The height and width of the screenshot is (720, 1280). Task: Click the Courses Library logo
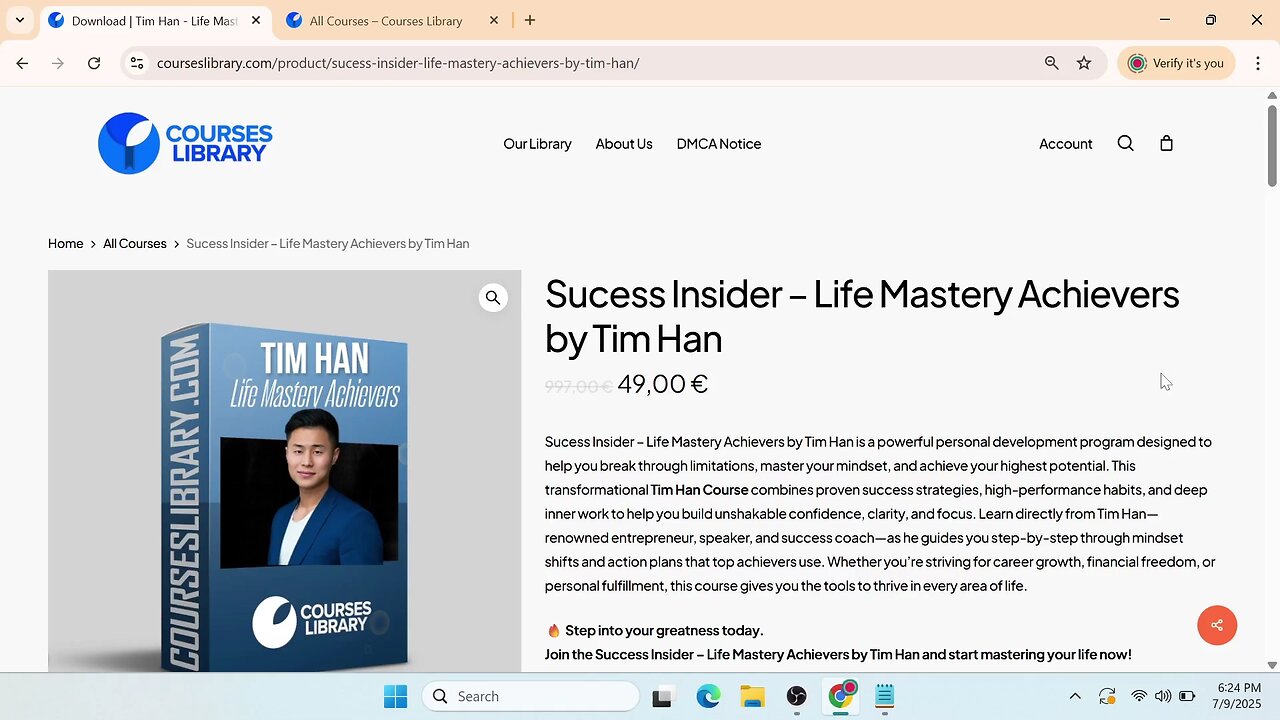[185, 143]
